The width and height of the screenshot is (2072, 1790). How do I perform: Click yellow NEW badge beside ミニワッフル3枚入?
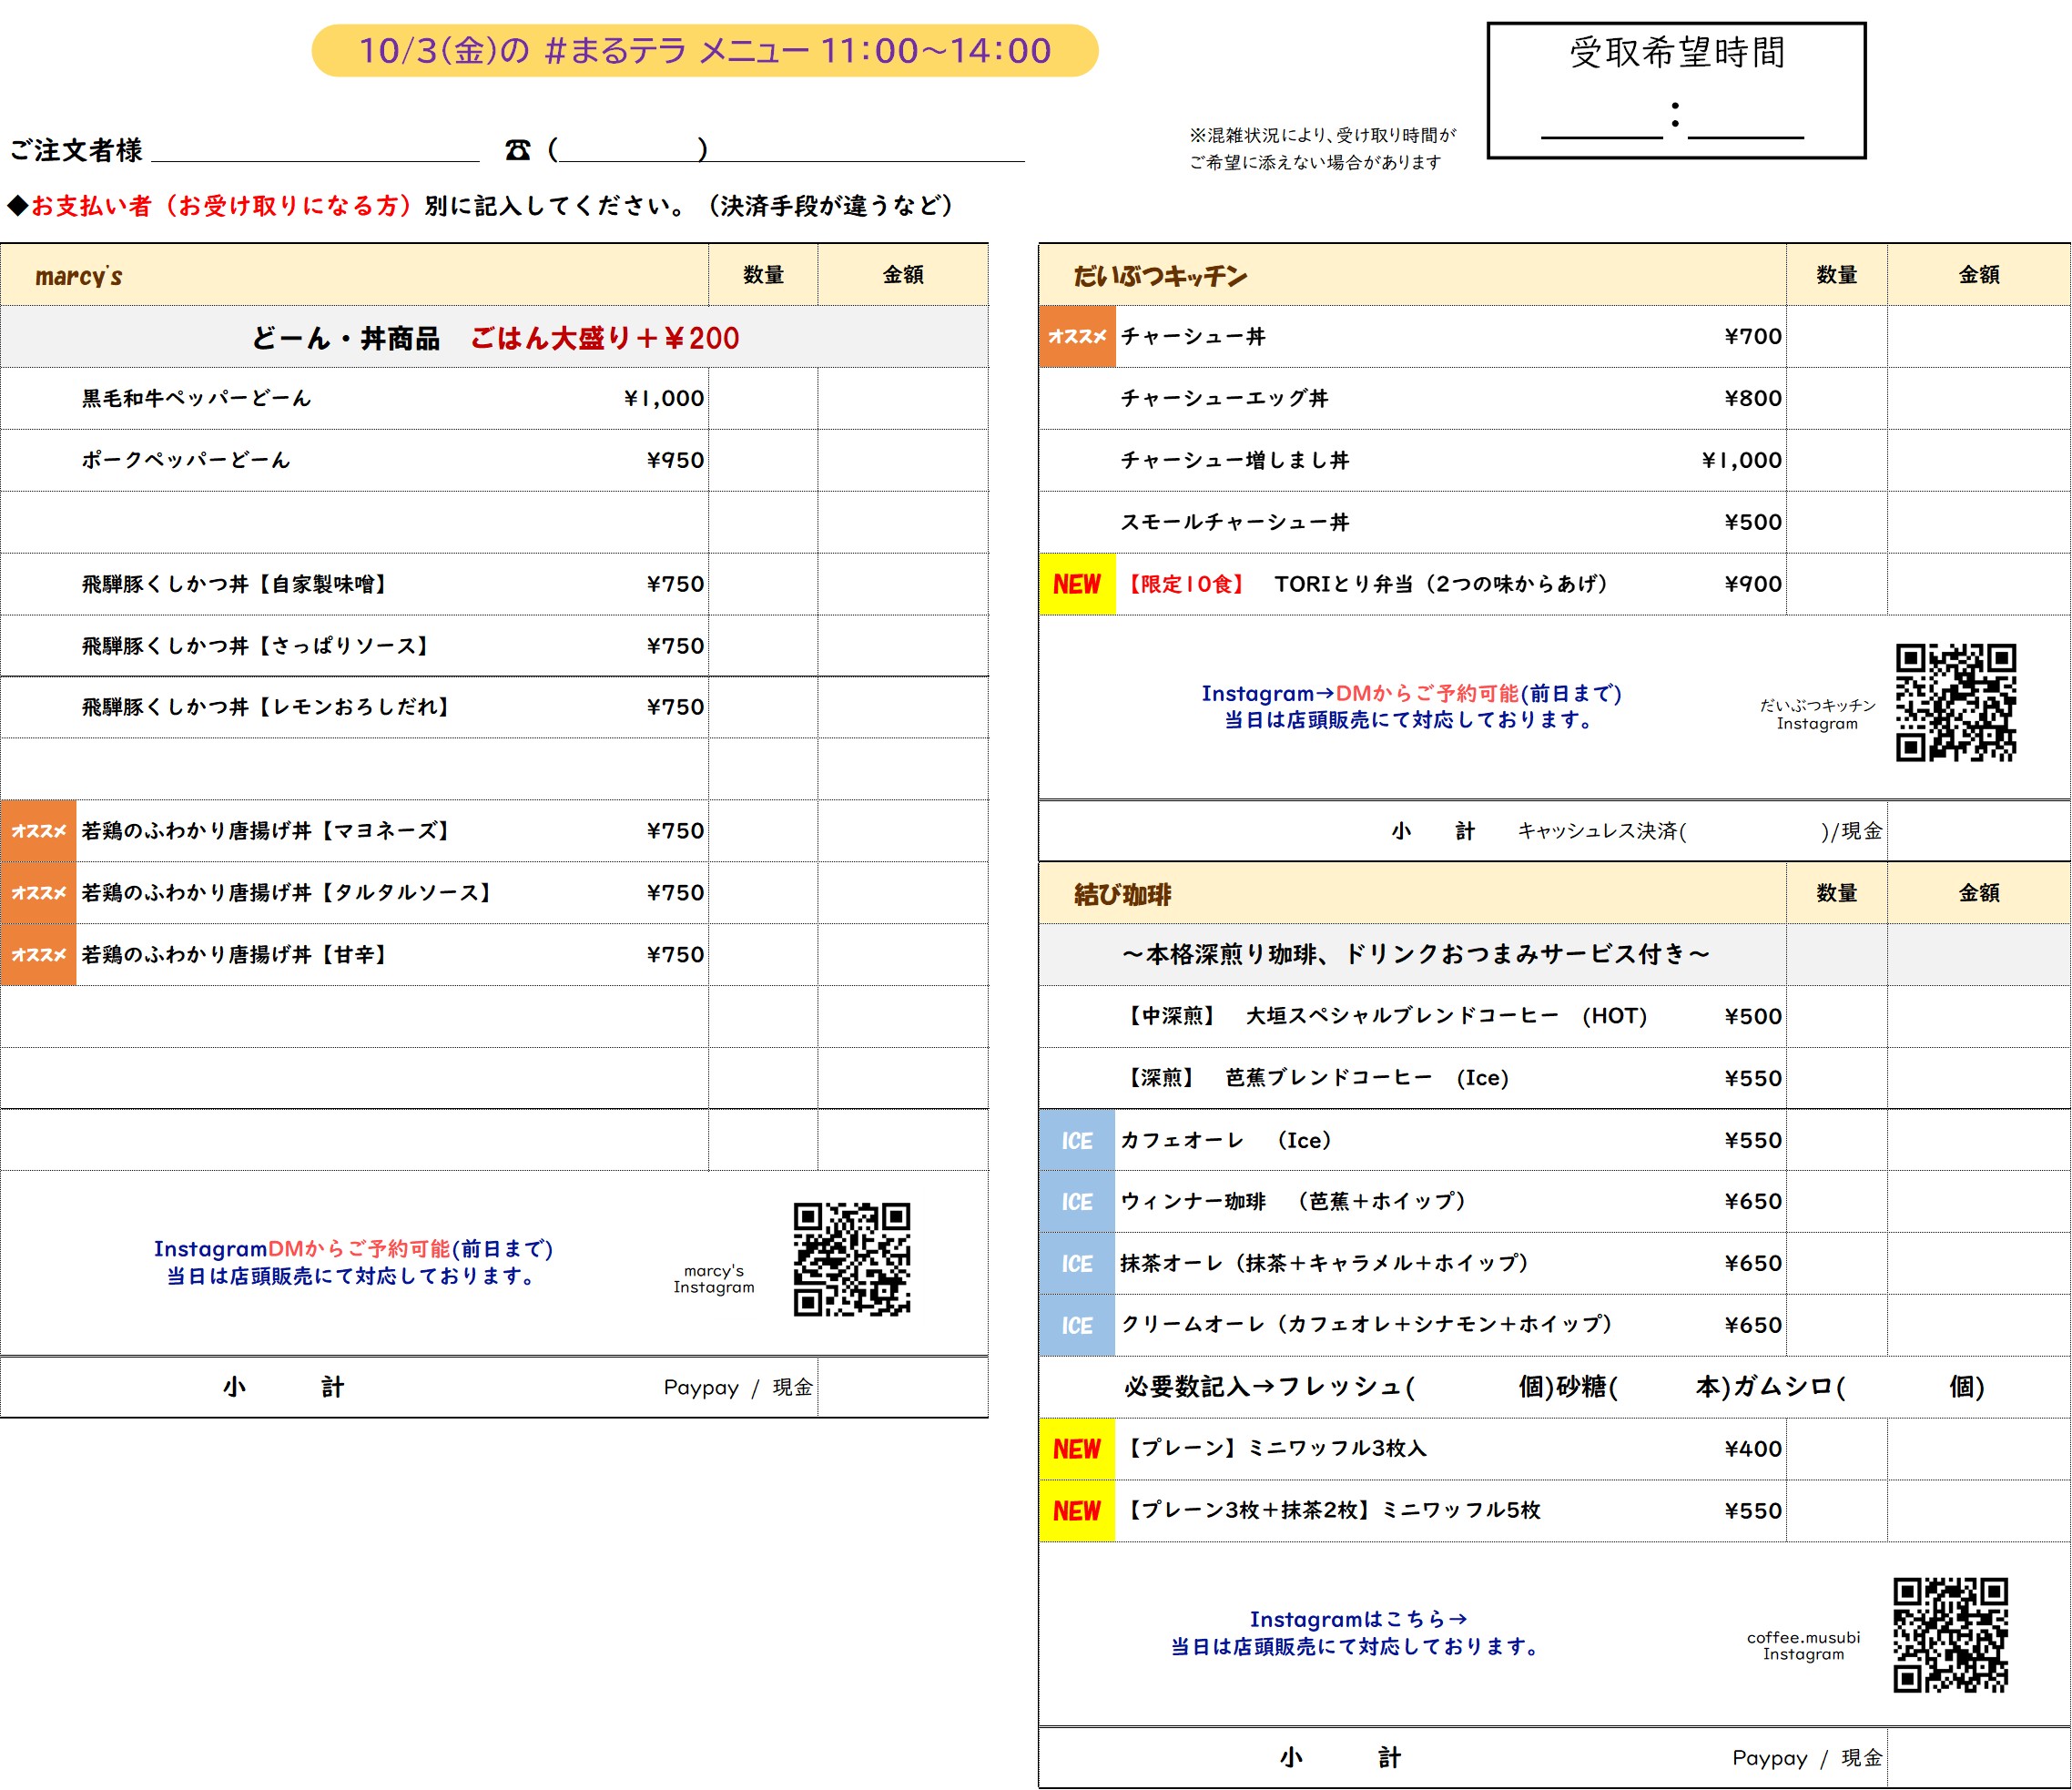(x=1076, y=1449)
